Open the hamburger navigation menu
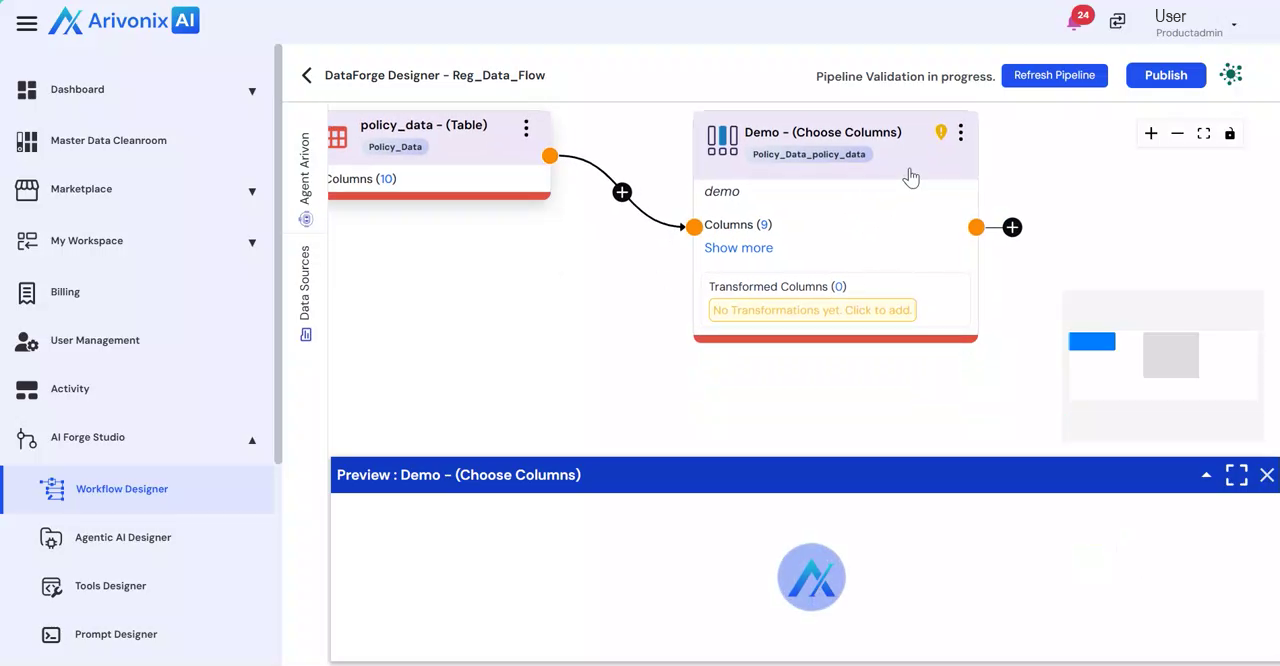 (x=27, y=23)
